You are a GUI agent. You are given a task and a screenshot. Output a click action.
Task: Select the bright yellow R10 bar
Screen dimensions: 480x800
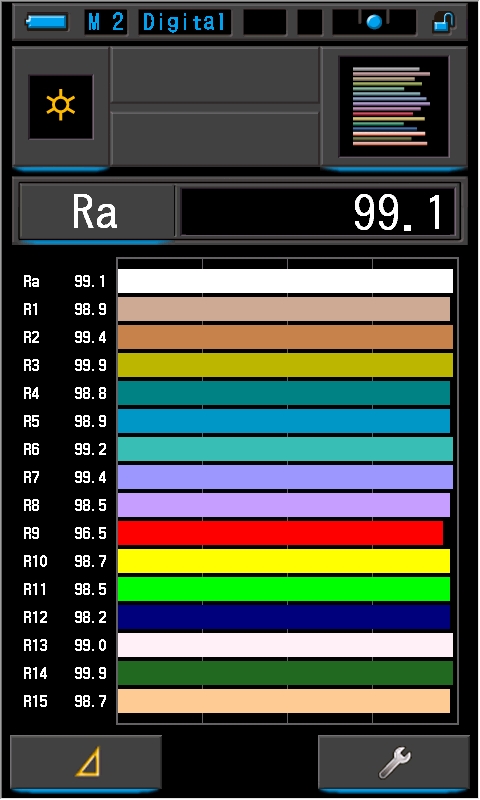pos(284,561)
